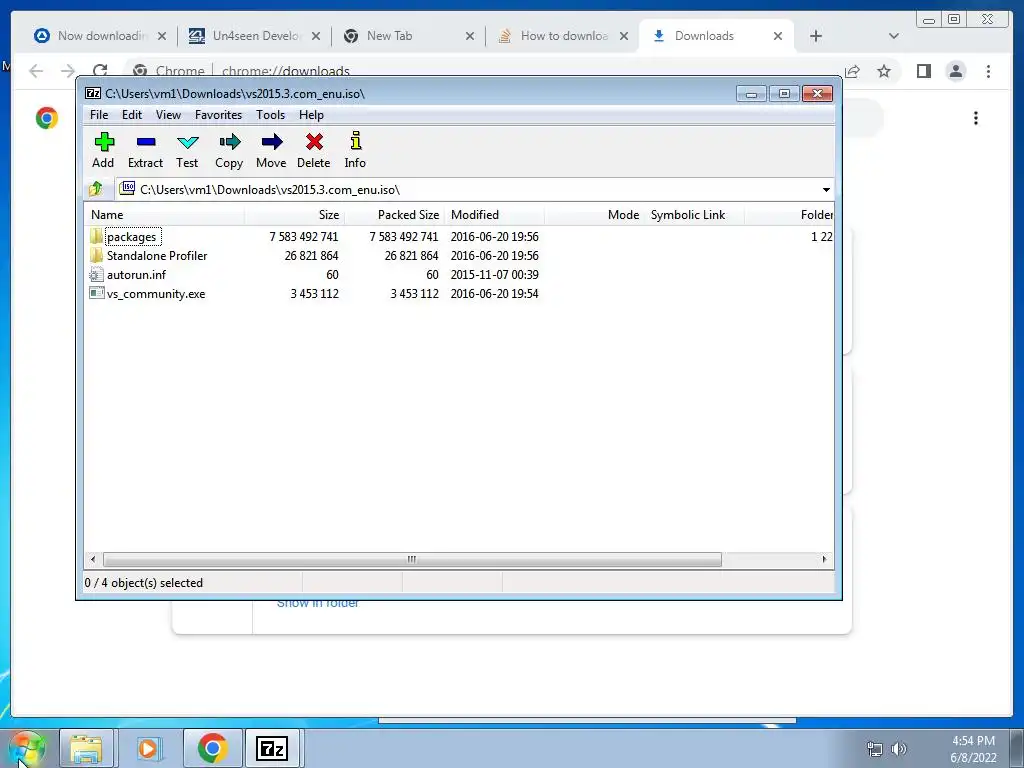Open the Help menu
Screen dimensions: 1024x768
coord(312,115)
